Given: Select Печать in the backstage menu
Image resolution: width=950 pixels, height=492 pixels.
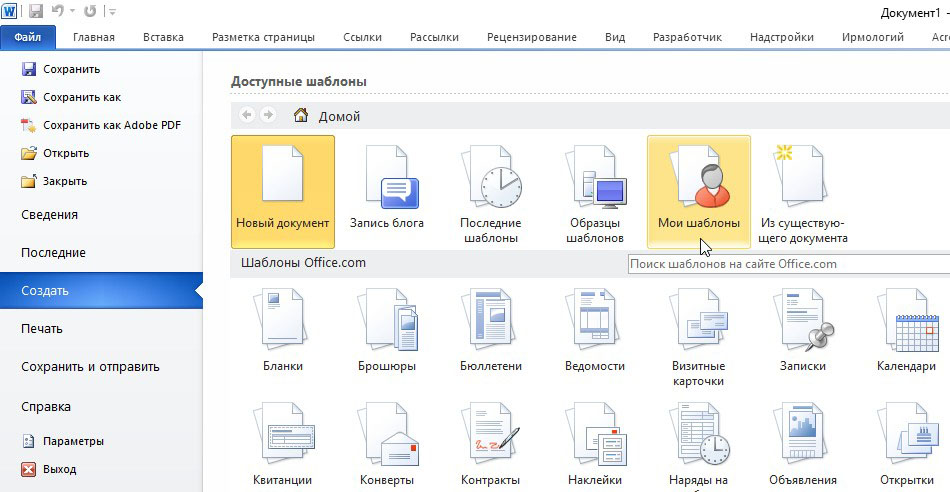Looking at the screenshot, I should pyautogui.click(x=42, y=329).
